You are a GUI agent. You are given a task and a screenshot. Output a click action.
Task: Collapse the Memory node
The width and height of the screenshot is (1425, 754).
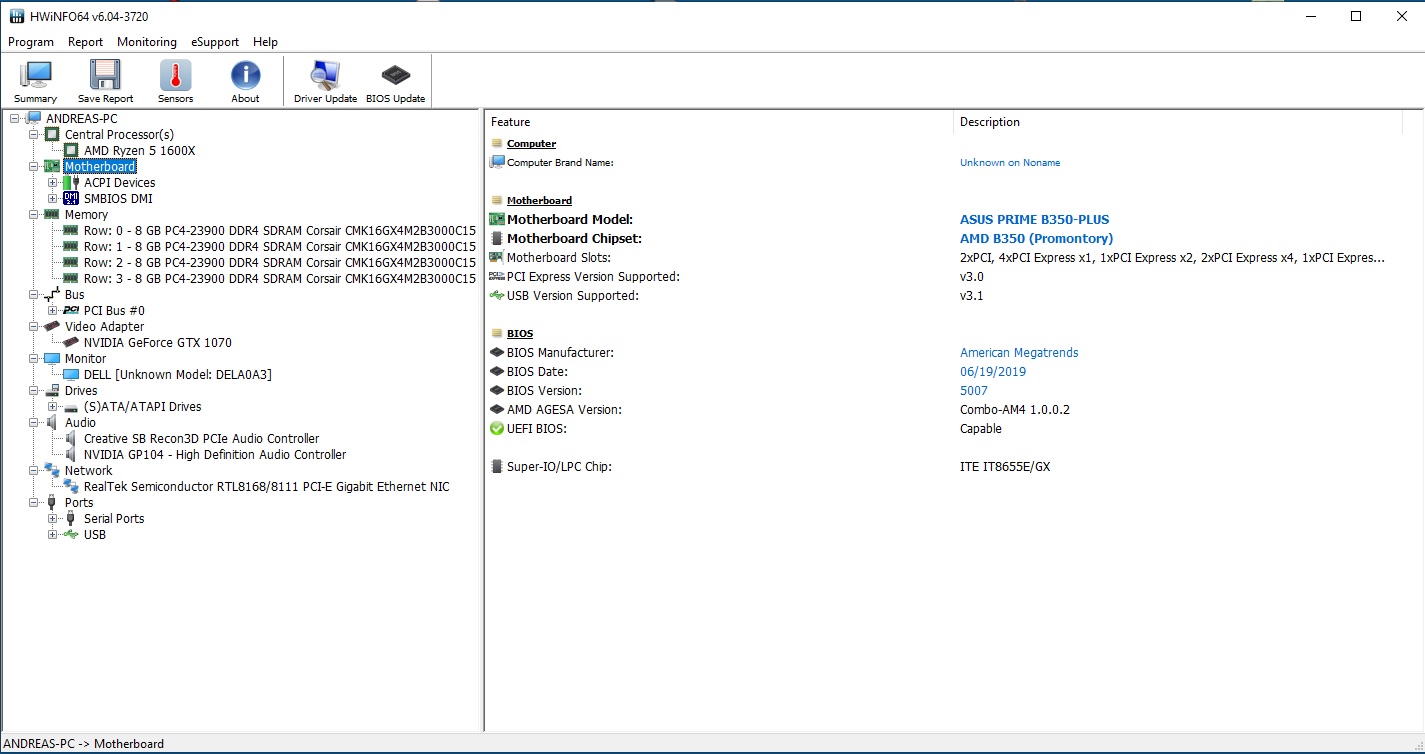(34, 214)
